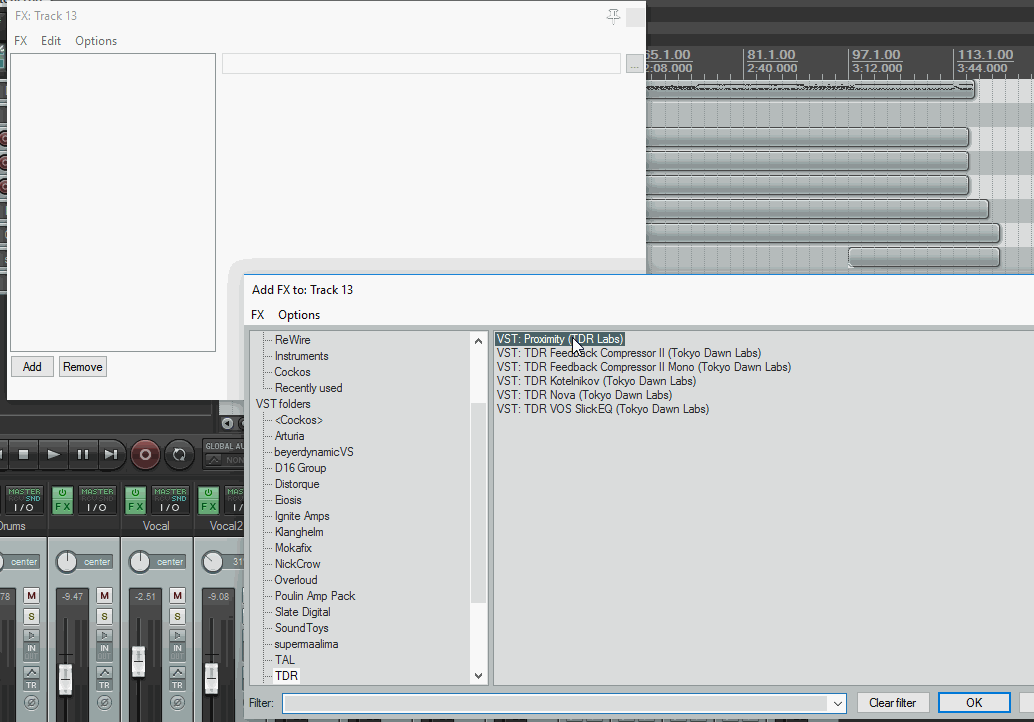Click the pan knob on the Vocal2 strip
This screenshot has height=722, width=1034.
212,562
